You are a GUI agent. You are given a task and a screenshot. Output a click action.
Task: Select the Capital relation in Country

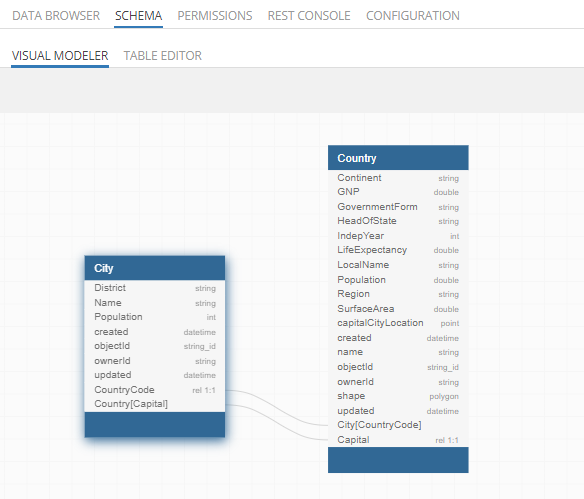click(398, 440)
